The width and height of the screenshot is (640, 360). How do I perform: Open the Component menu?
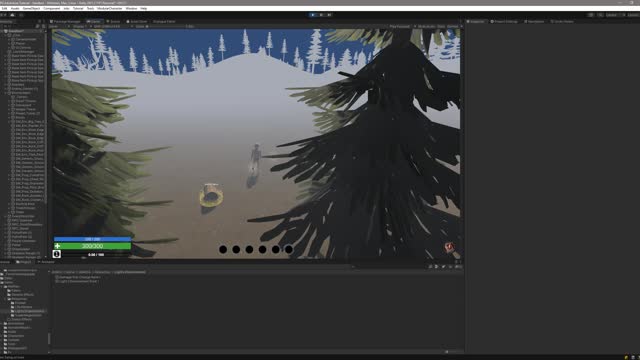52,8
